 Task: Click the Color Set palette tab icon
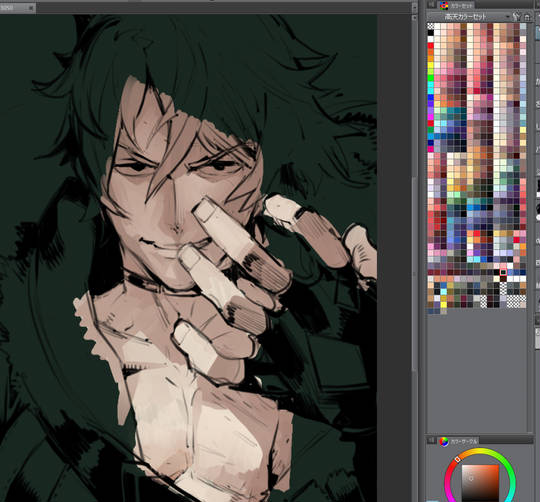[x=444, y=5]
